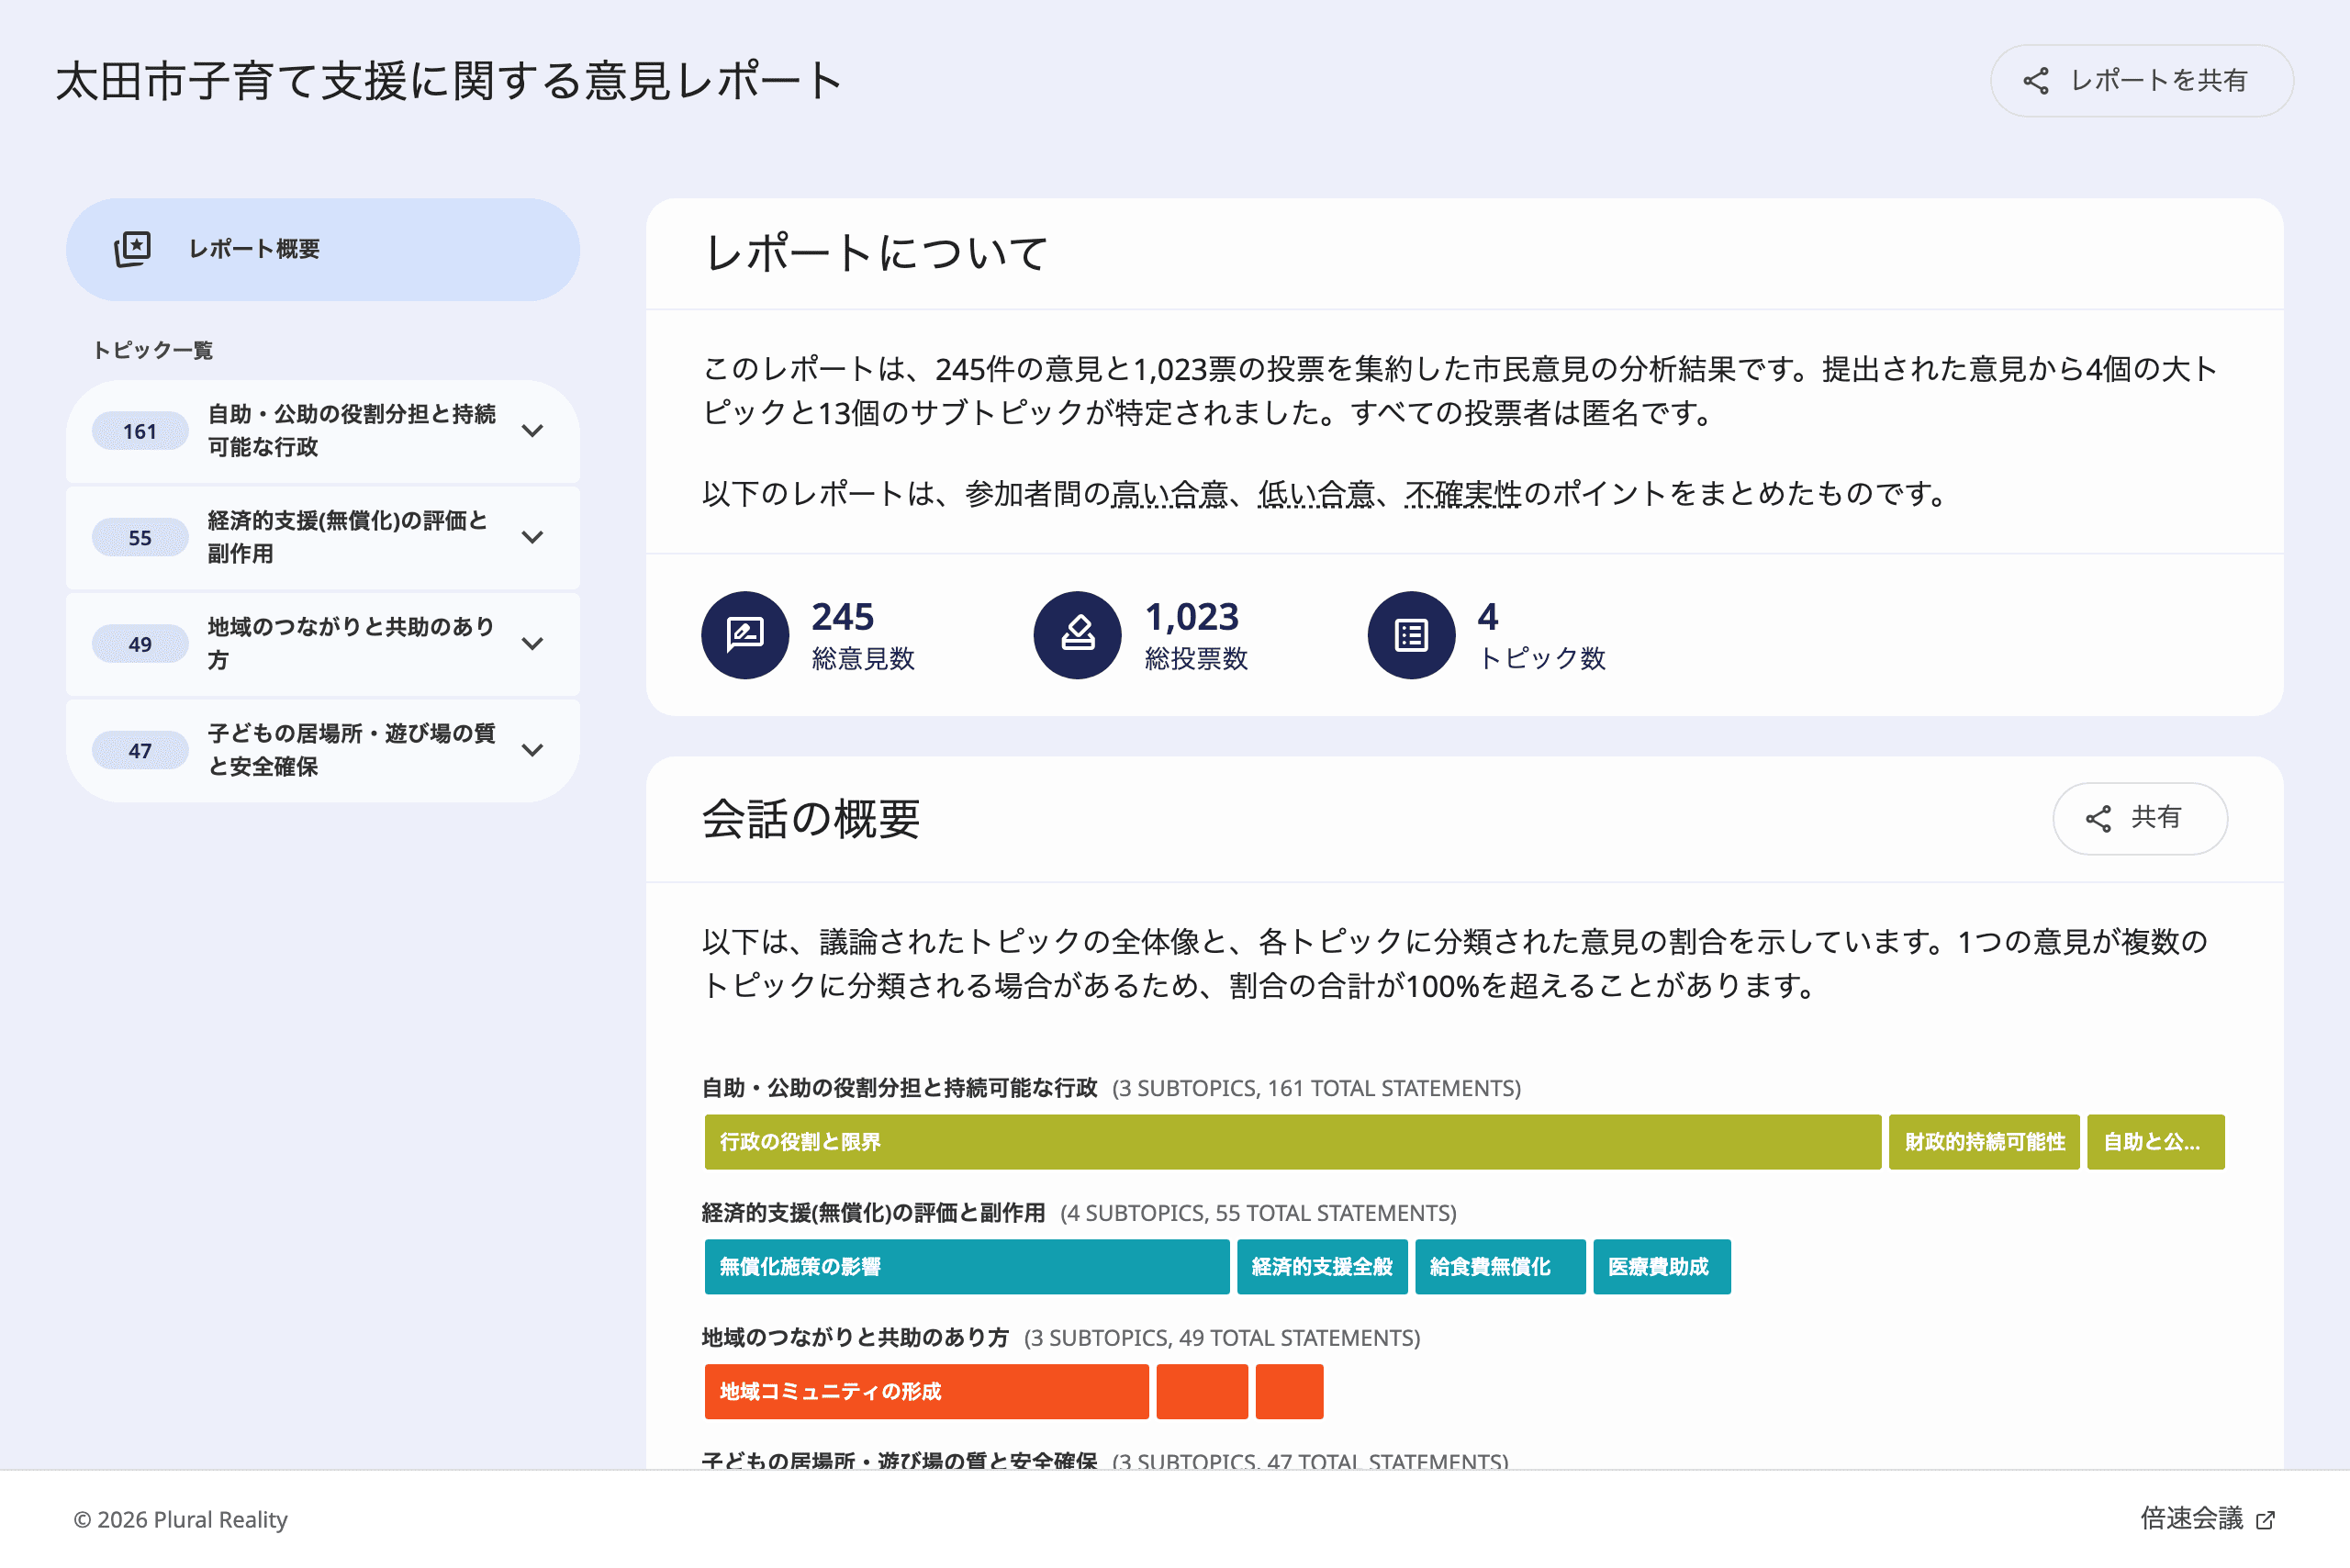Select the 無償化施策の影響 teal segment
This screenshot has height=1568, width=2350.
click(x=966, y=1267)
